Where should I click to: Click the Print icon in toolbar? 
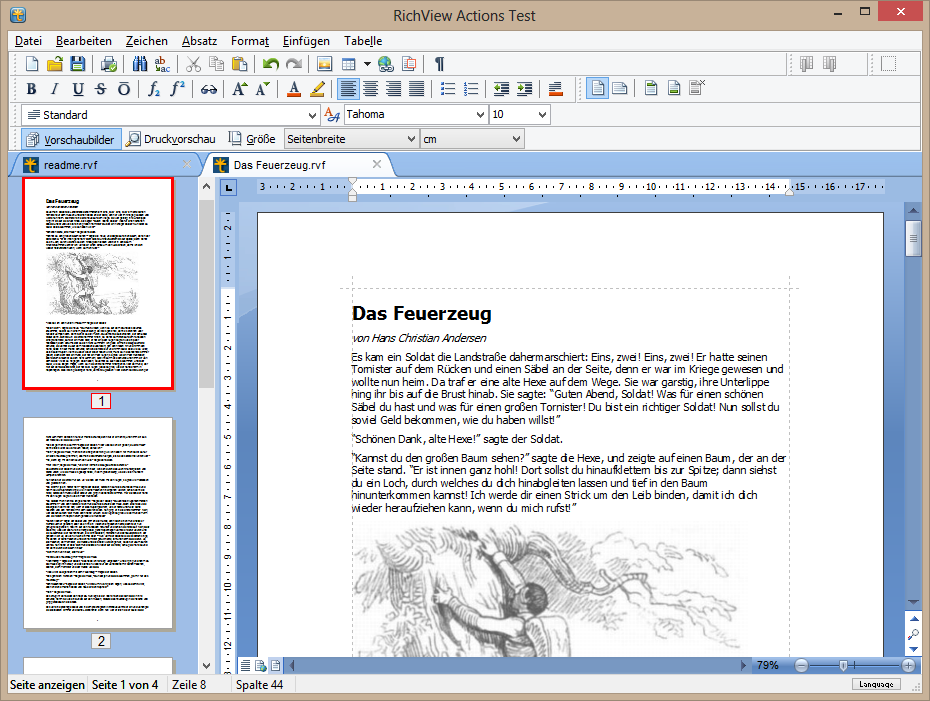(109, 64)
